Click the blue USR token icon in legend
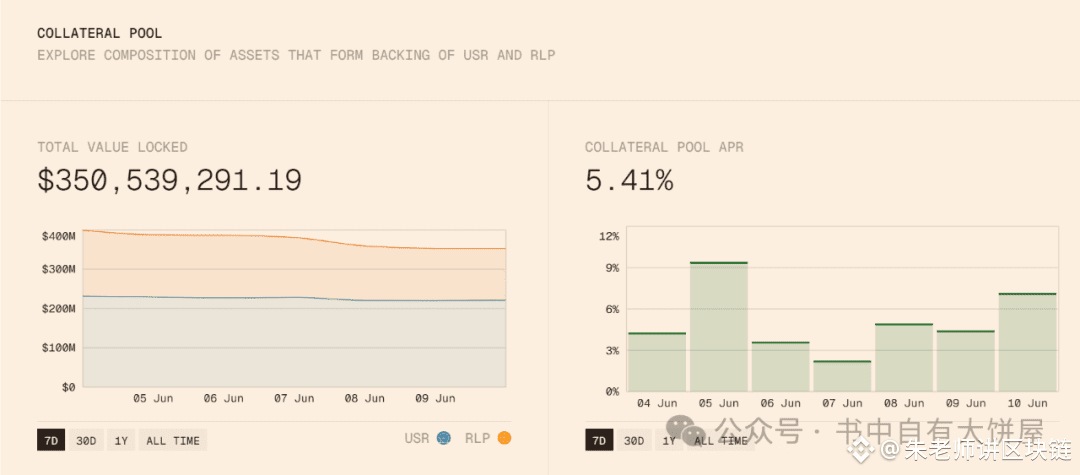 (x=443, y=438)
